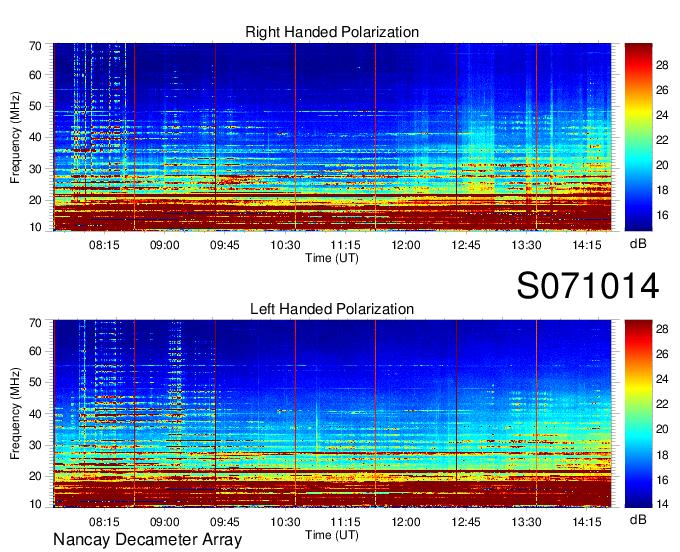Click the 10:30 tick on Right Handed plot
The image size is (680, 552).
coord(285,245)
